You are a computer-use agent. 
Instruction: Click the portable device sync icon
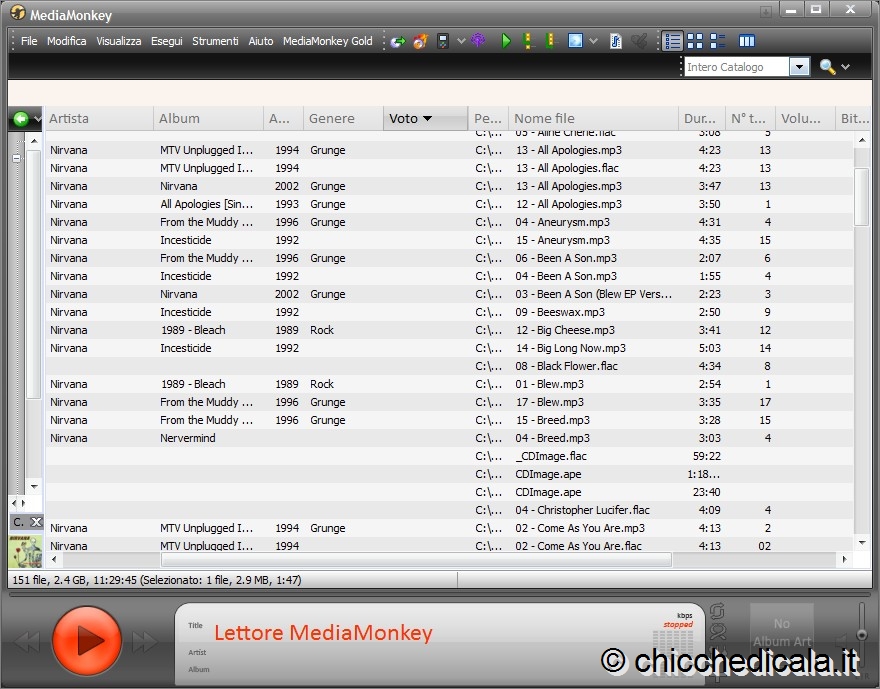(x=443, y=41)
